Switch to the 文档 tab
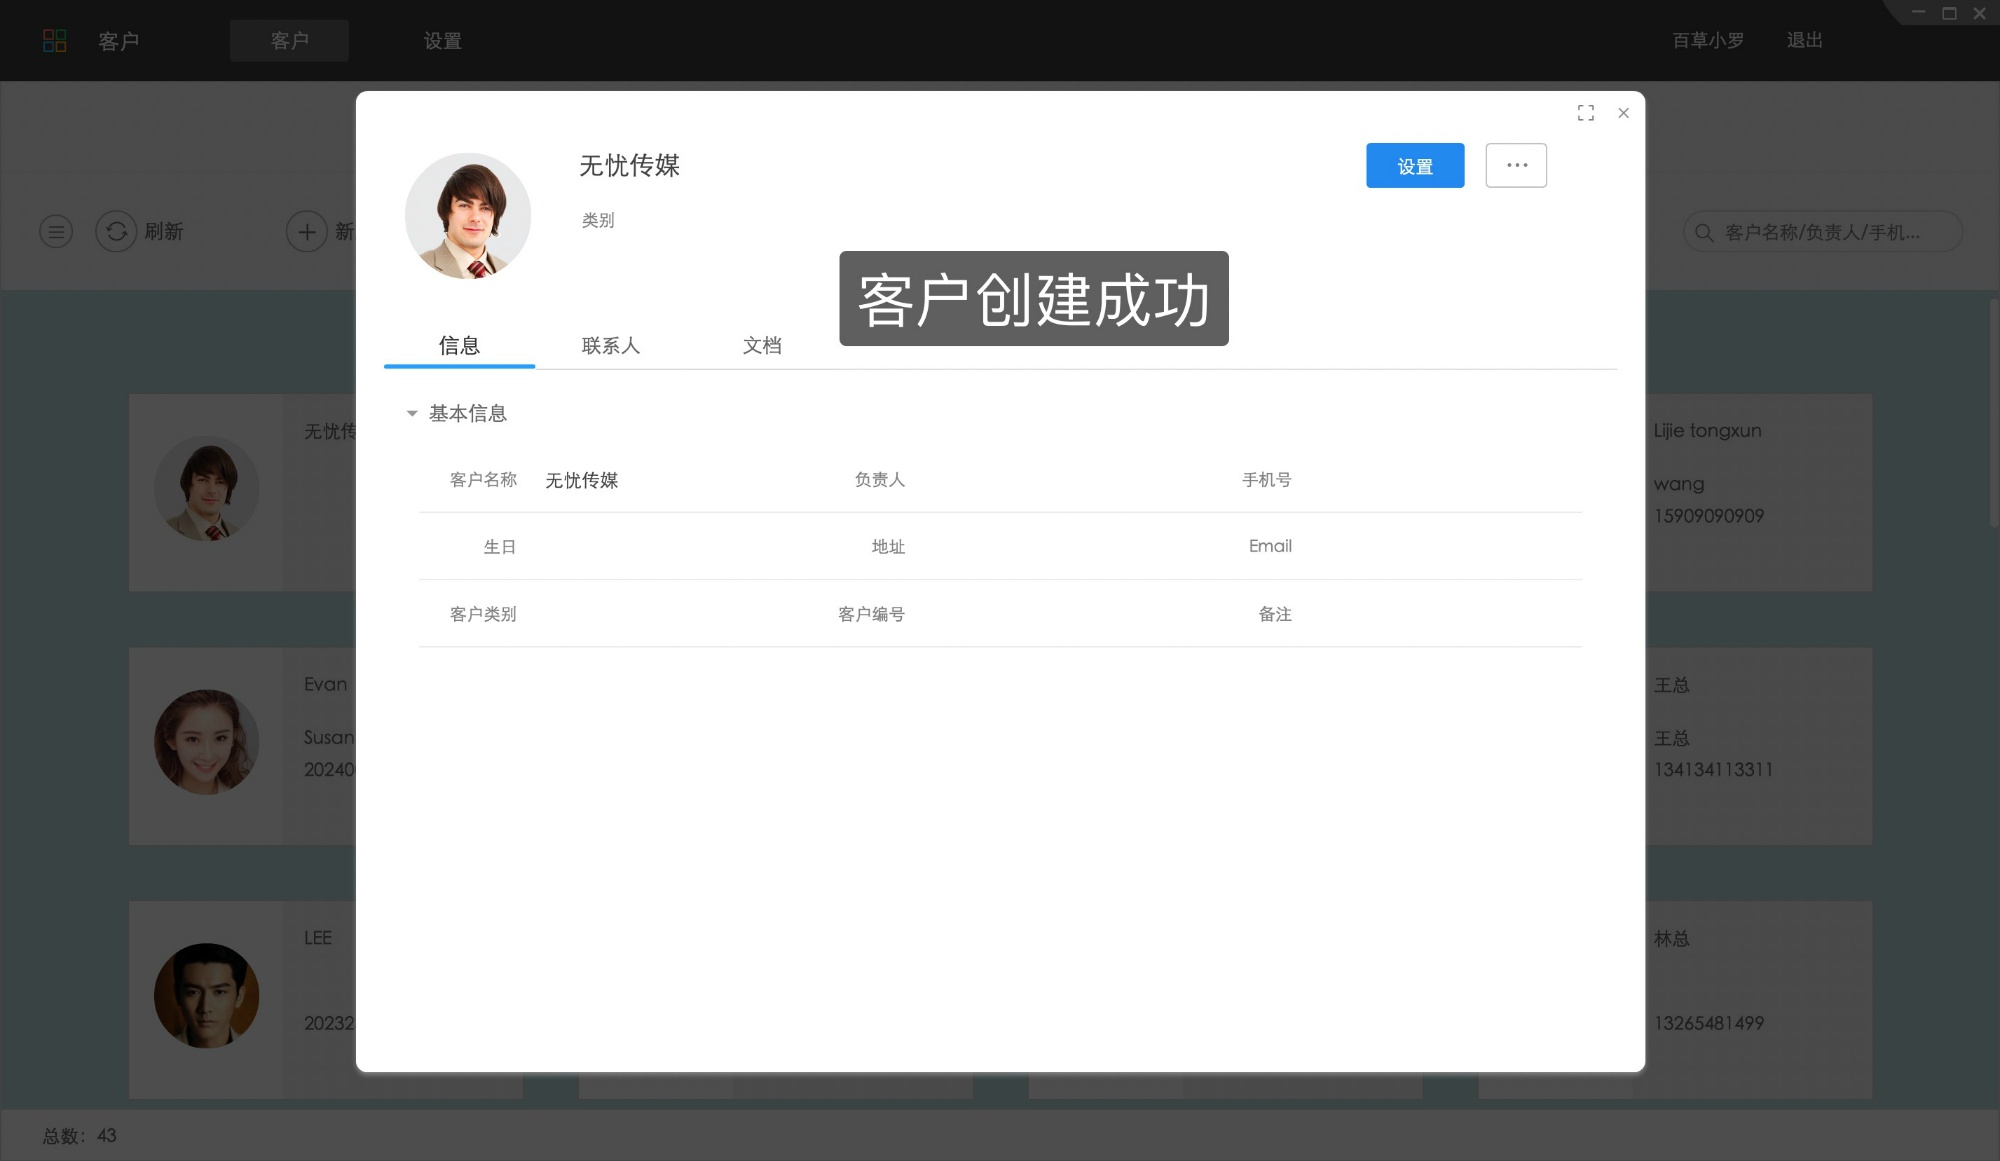 tap(762, 345)
